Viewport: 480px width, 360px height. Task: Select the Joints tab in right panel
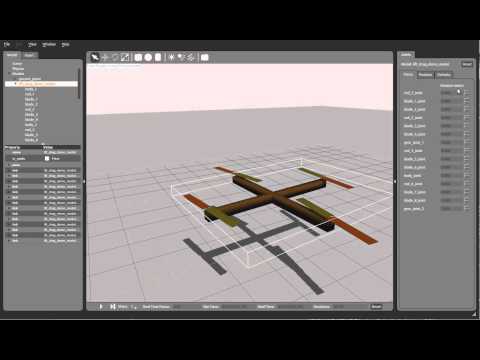coord(406,54)
